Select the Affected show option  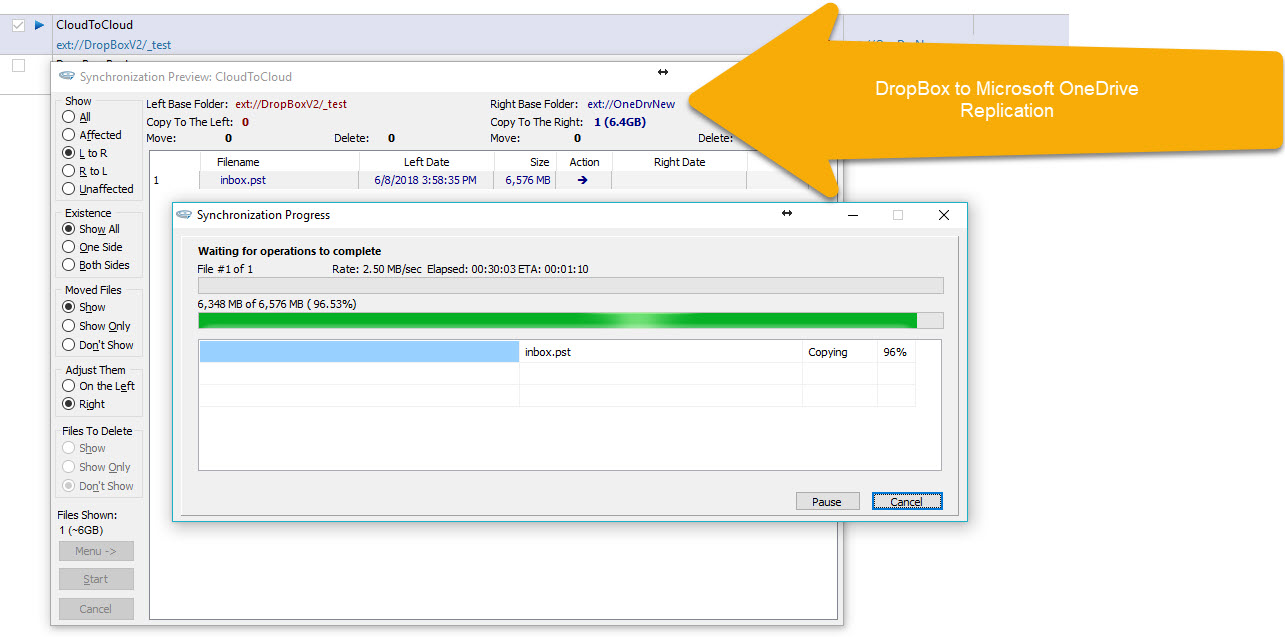(69, 135)
